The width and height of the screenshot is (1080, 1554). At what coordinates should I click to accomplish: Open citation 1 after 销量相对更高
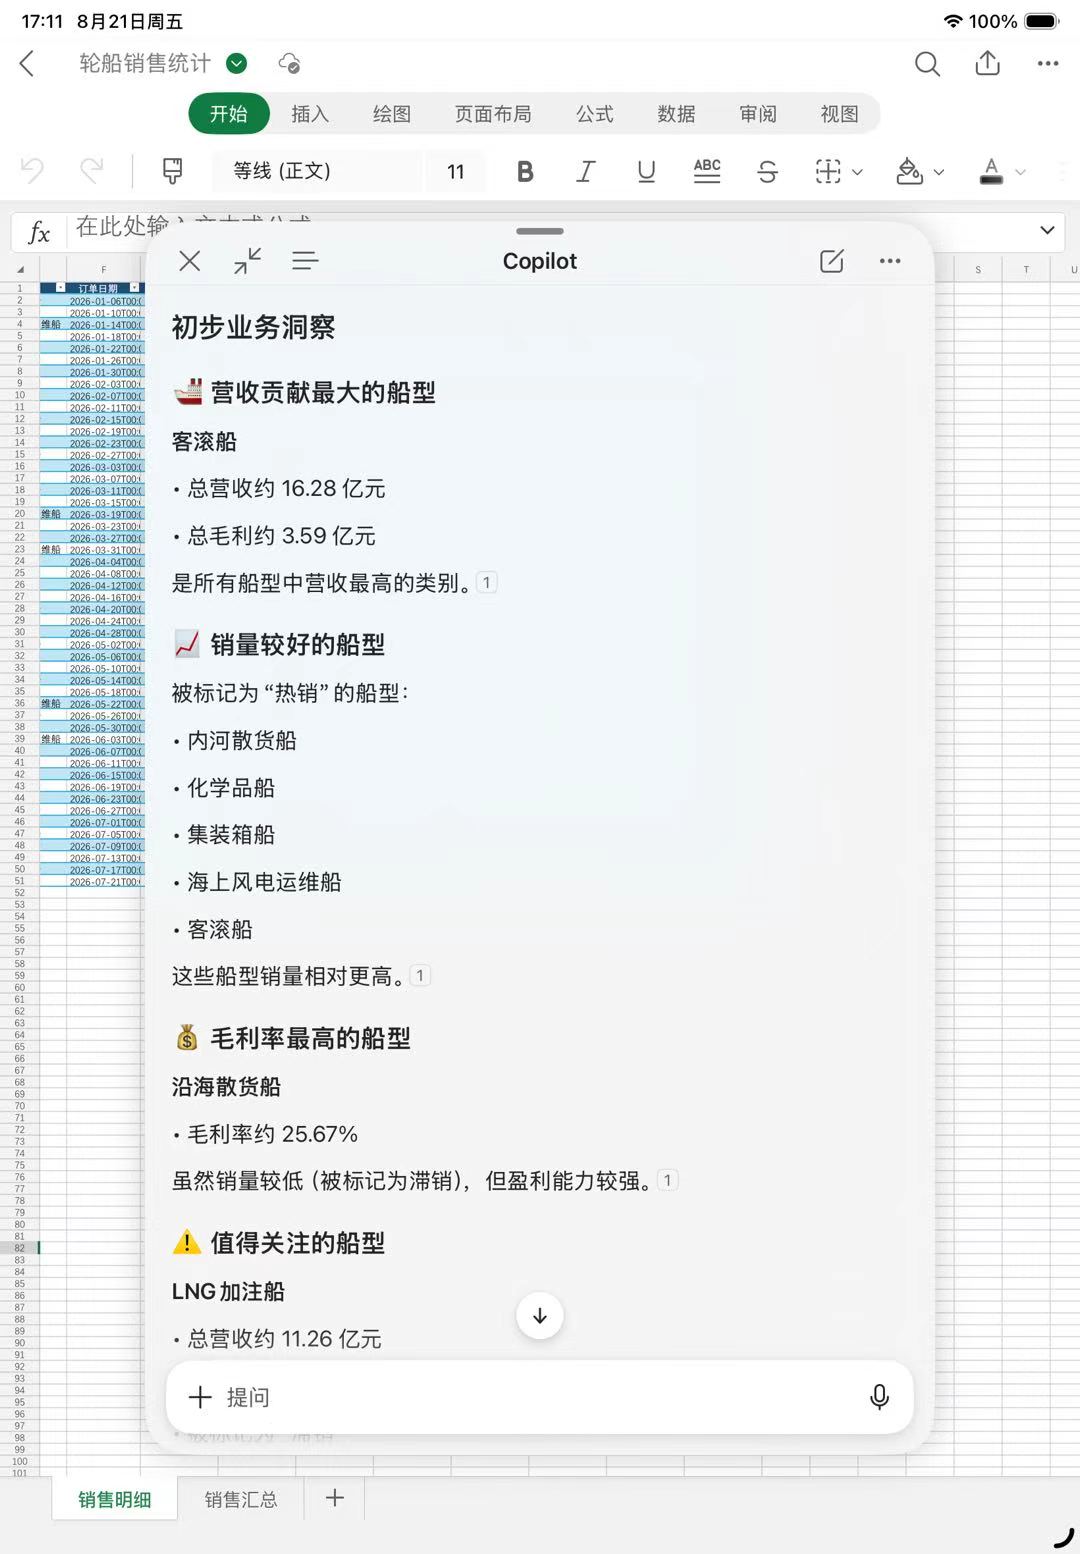(x=420, y=975)
